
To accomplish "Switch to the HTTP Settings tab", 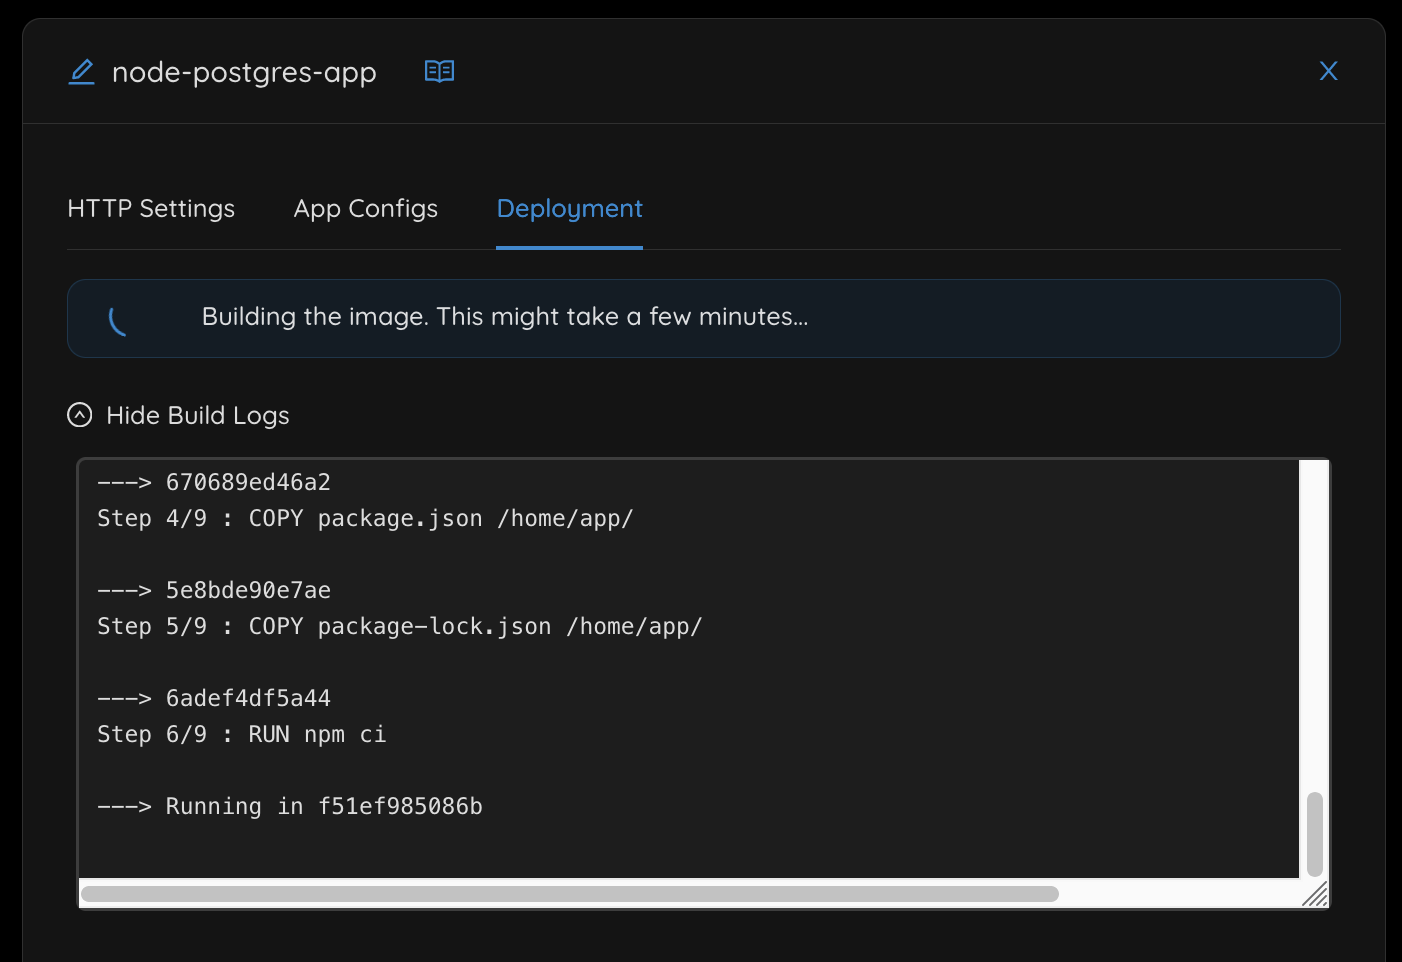I will click(150, 208).
